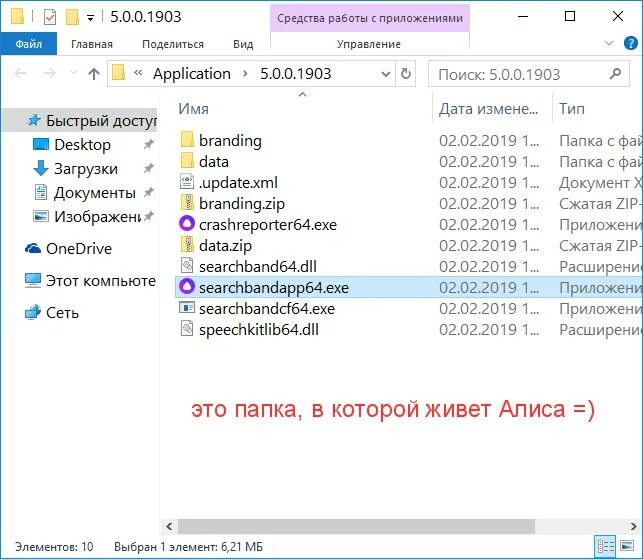This screenshot has width=643, height=559.
Task: Click the data folder icon
Action: (187, 160)
